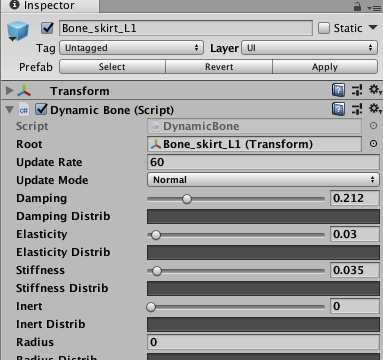Click the Inspector lock icon
This screenshot has width=383, height=360.
[357, 7]
